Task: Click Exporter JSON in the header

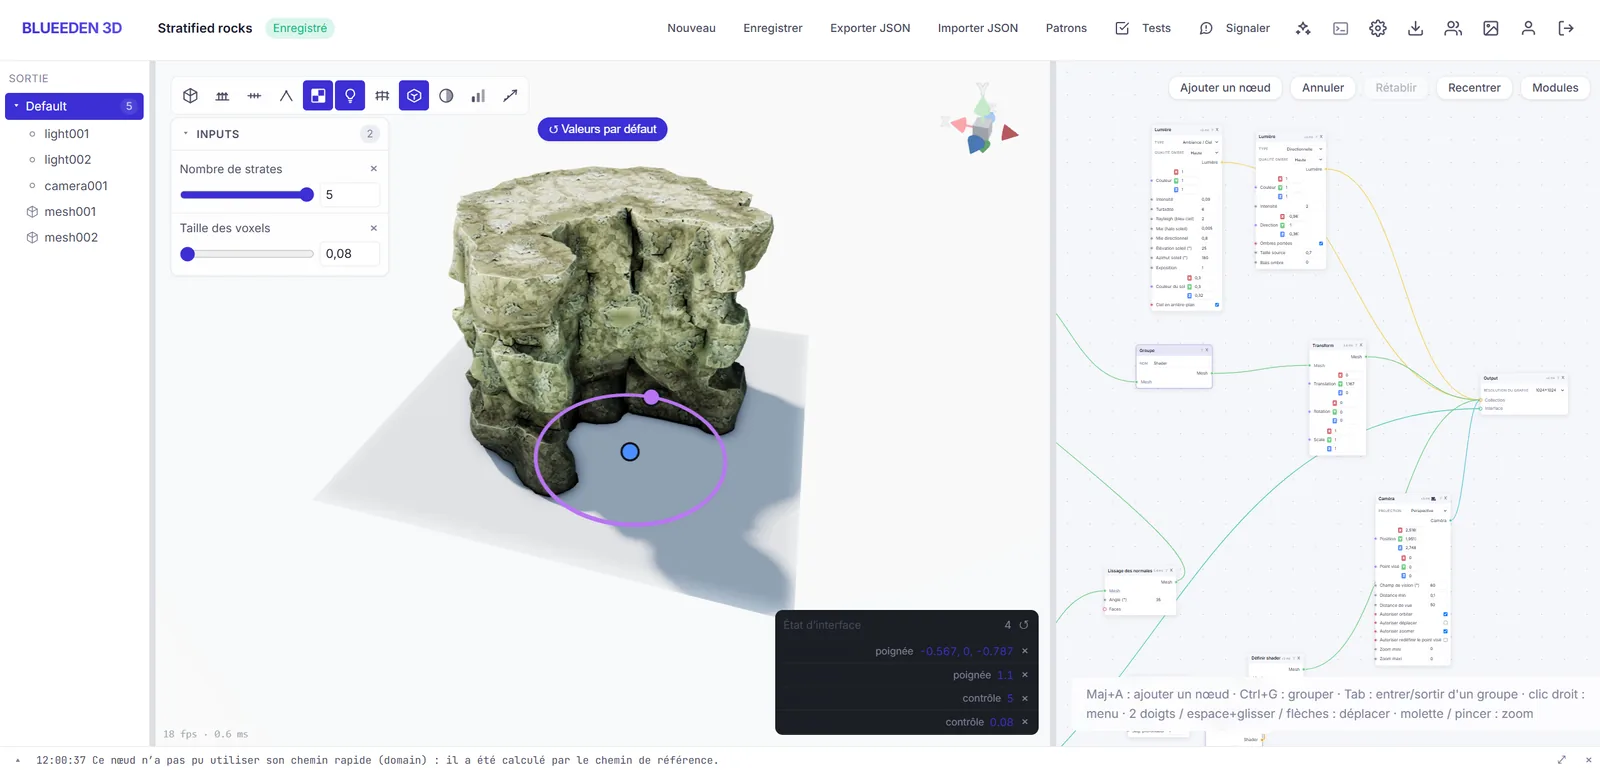Action: pos(870,28)
